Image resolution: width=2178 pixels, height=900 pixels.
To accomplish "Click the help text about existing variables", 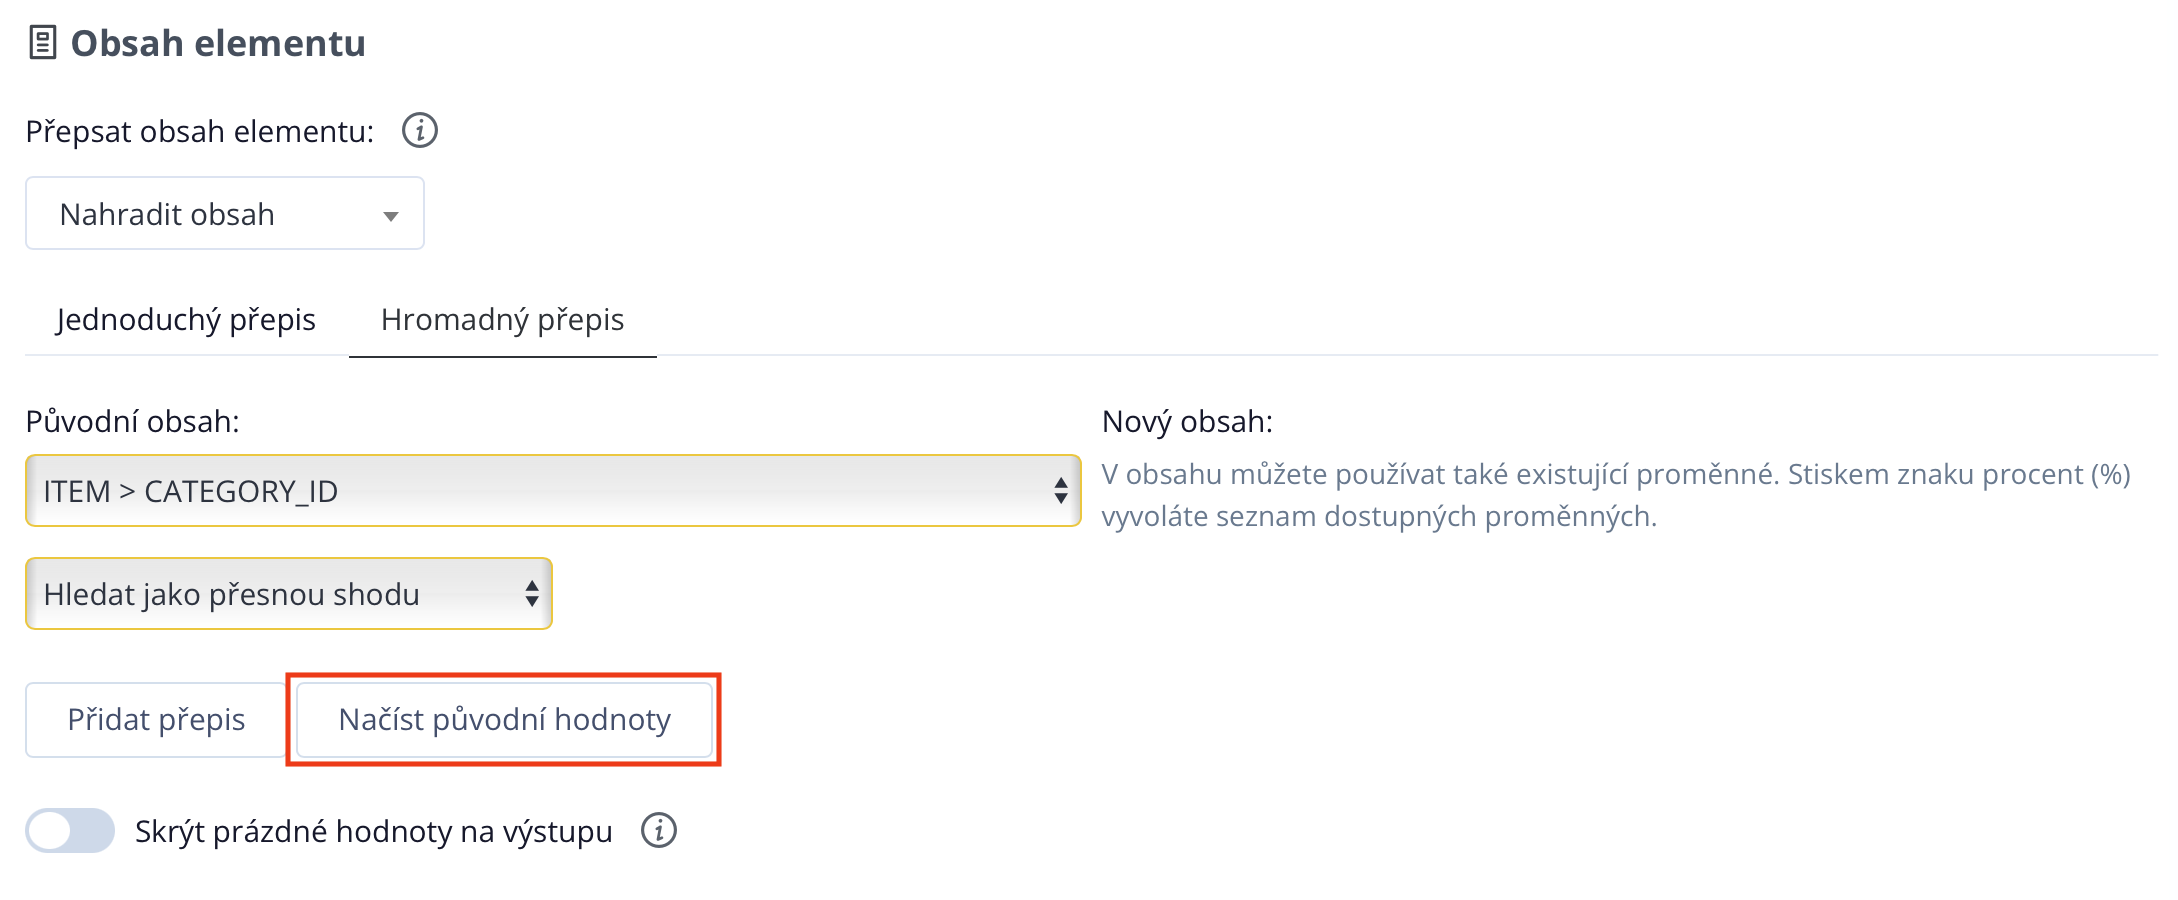I will pyautogui.click(x=1615, y=495).
